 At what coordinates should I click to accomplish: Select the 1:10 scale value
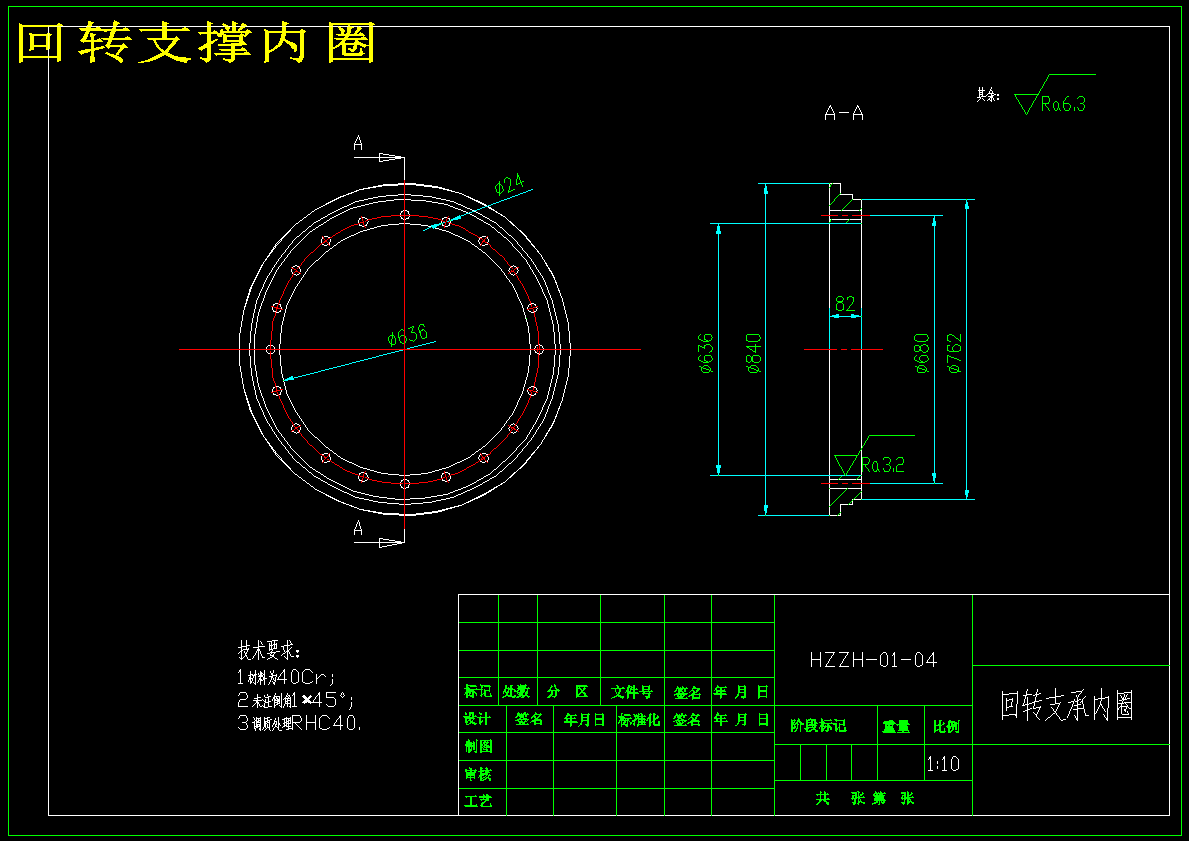point(943,764)
